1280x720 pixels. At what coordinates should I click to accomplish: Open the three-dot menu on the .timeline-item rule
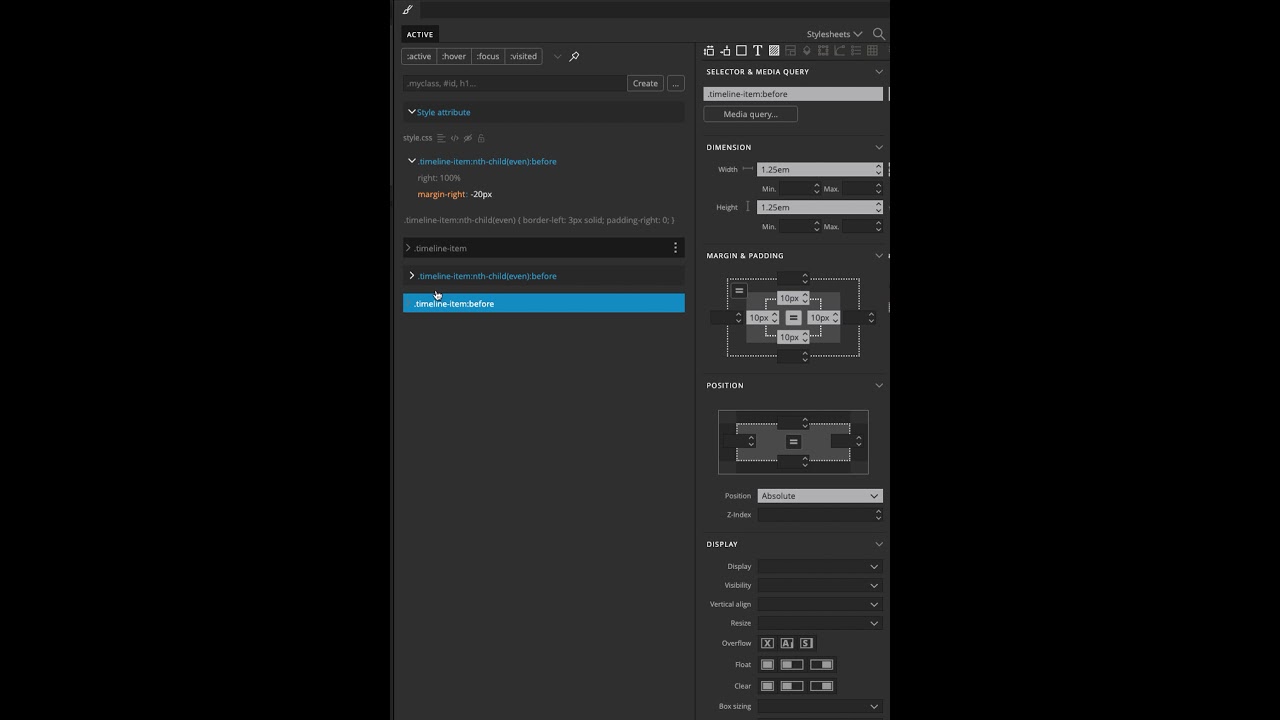coord(675,248)
